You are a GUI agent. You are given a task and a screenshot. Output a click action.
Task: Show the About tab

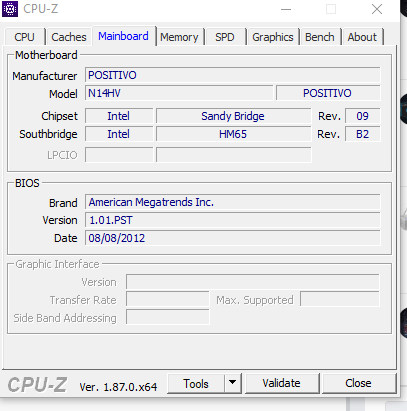click(x=362, y=37)
